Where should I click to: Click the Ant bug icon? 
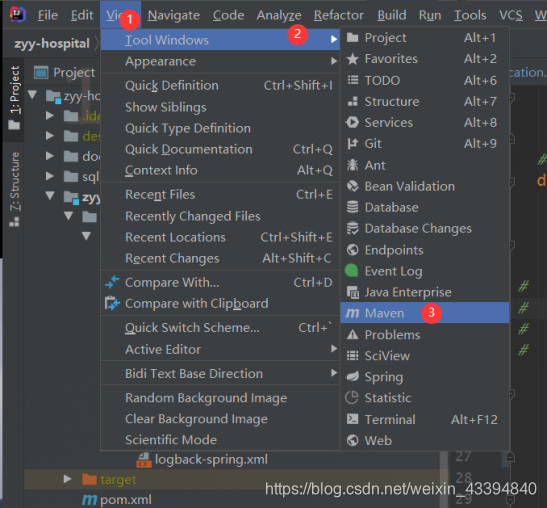[352, 165]
